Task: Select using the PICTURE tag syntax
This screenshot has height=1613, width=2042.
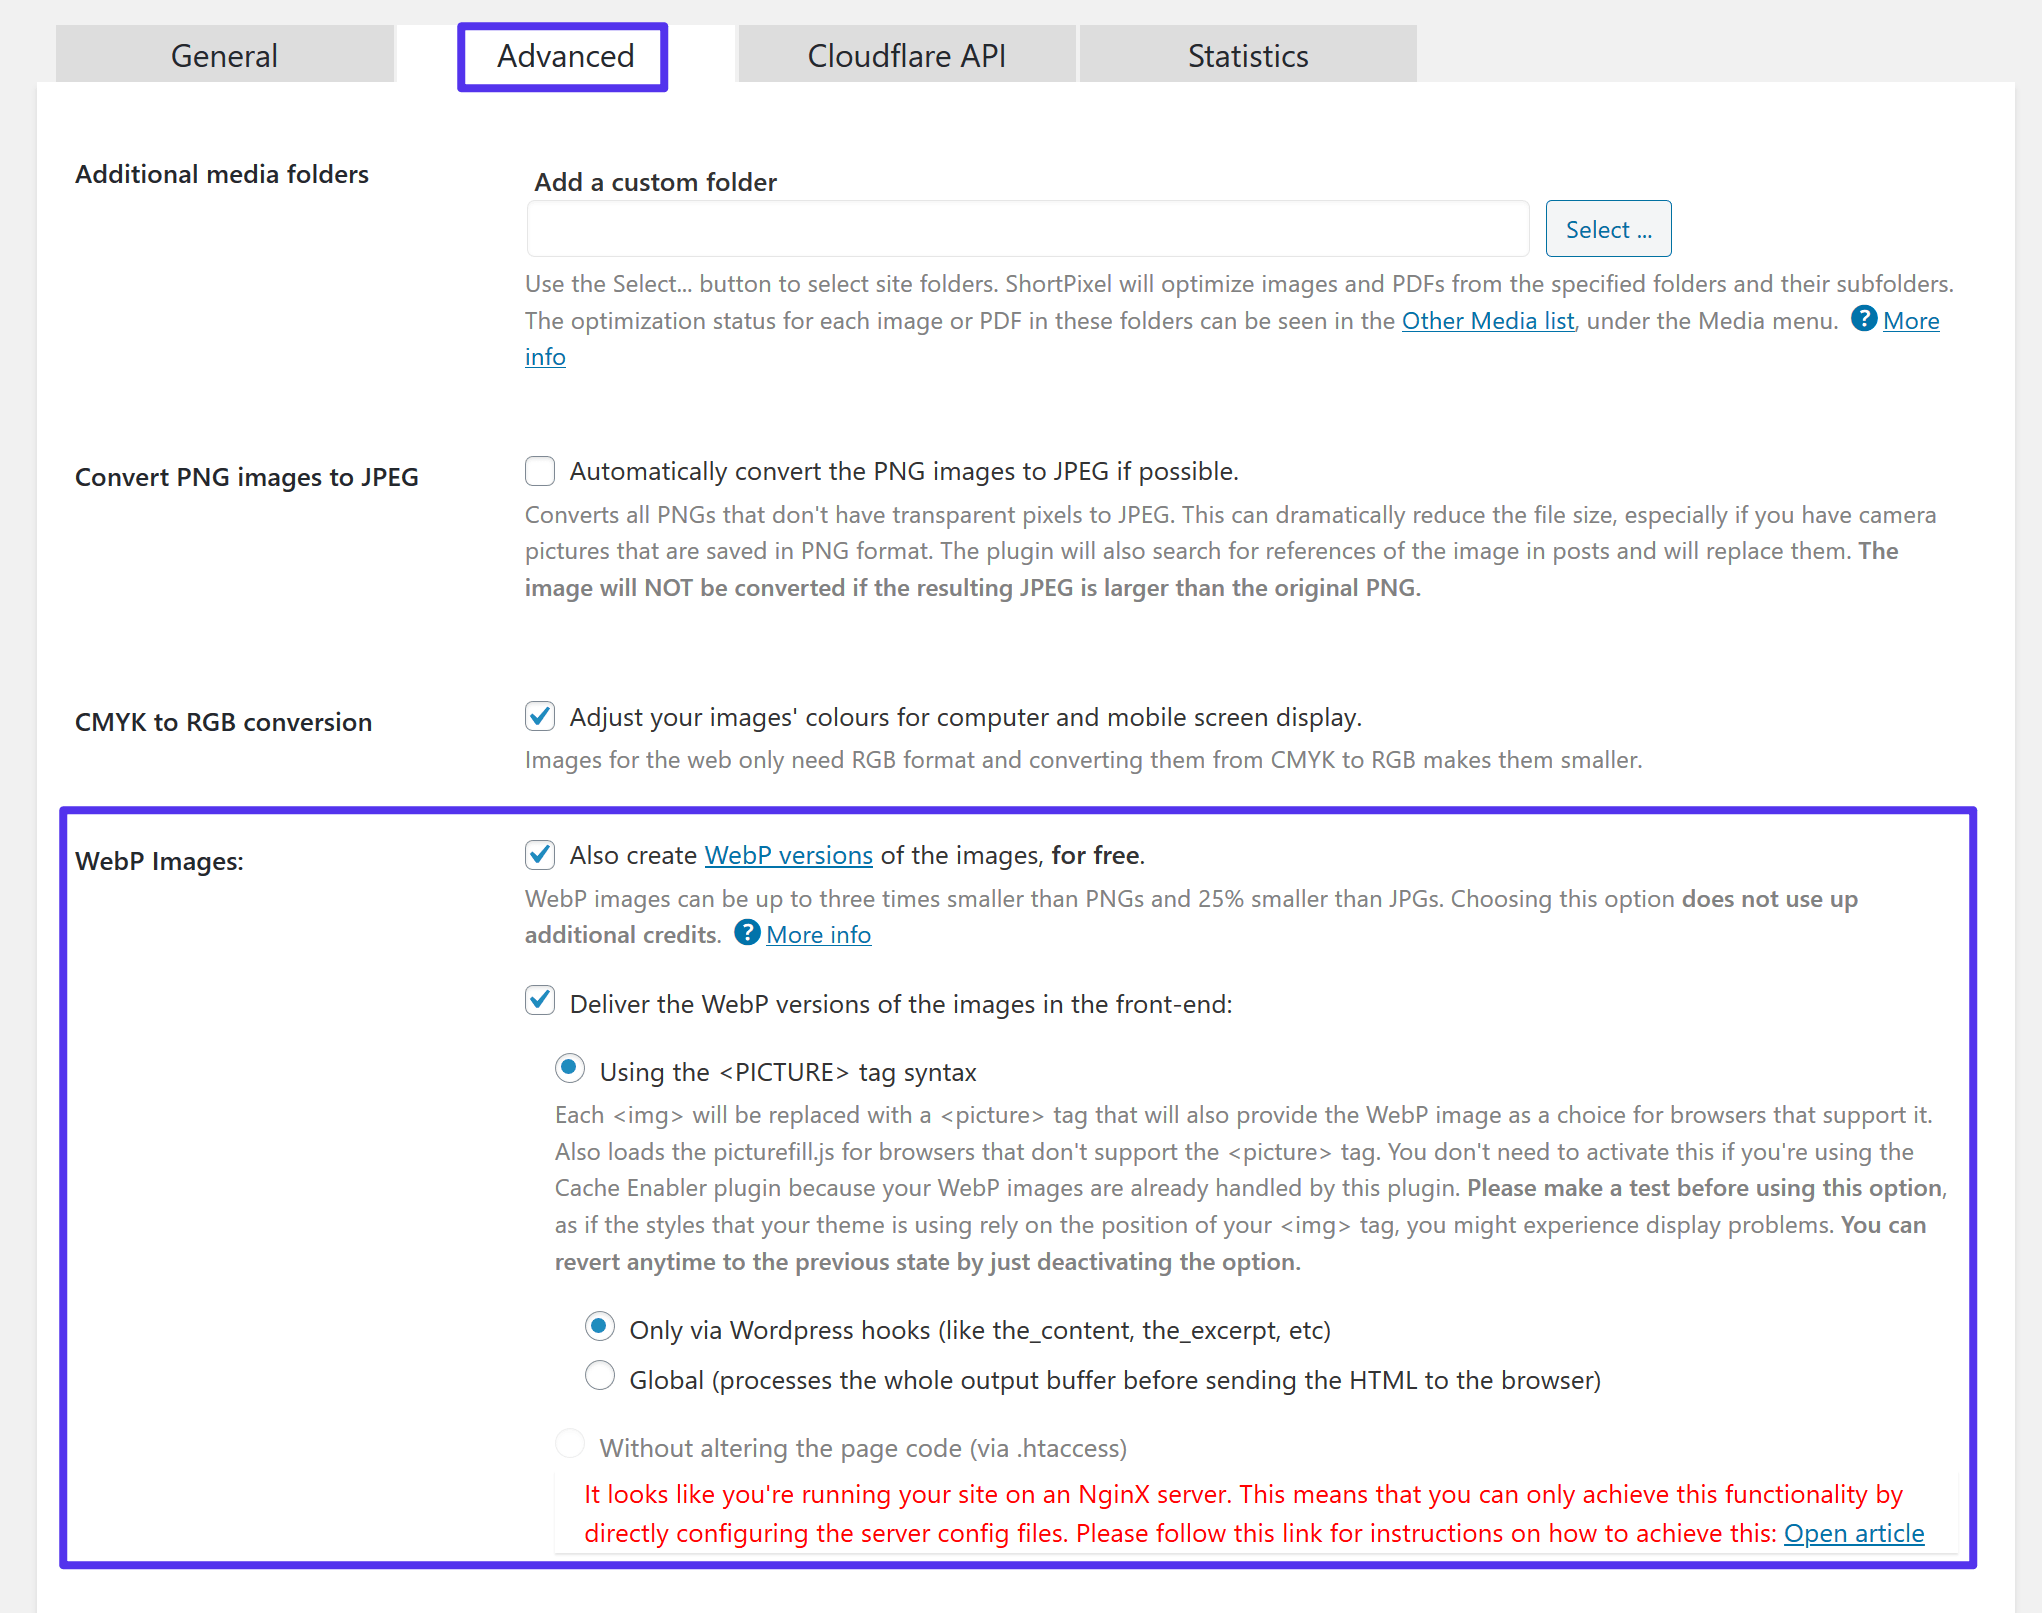Action: click(x=572, y=1069)
